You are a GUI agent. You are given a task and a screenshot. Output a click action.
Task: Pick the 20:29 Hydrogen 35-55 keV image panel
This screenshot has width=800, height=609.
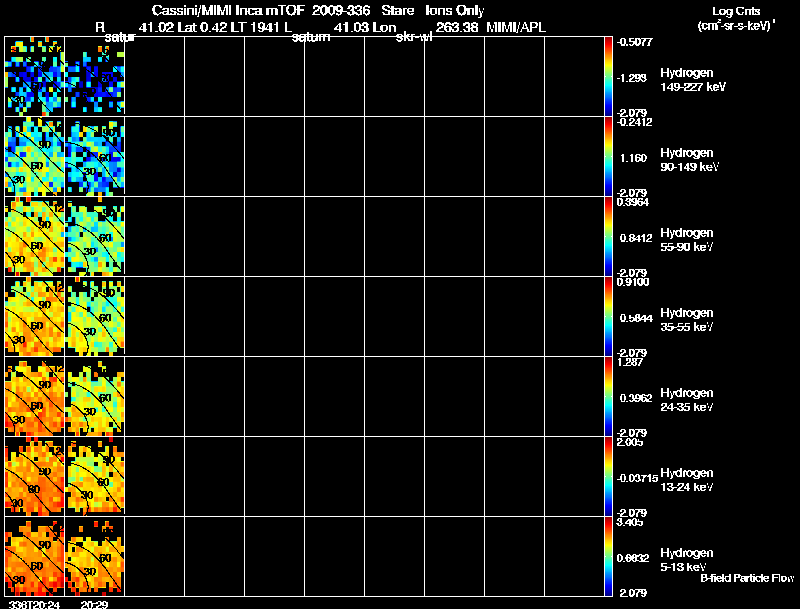(95, 316)
